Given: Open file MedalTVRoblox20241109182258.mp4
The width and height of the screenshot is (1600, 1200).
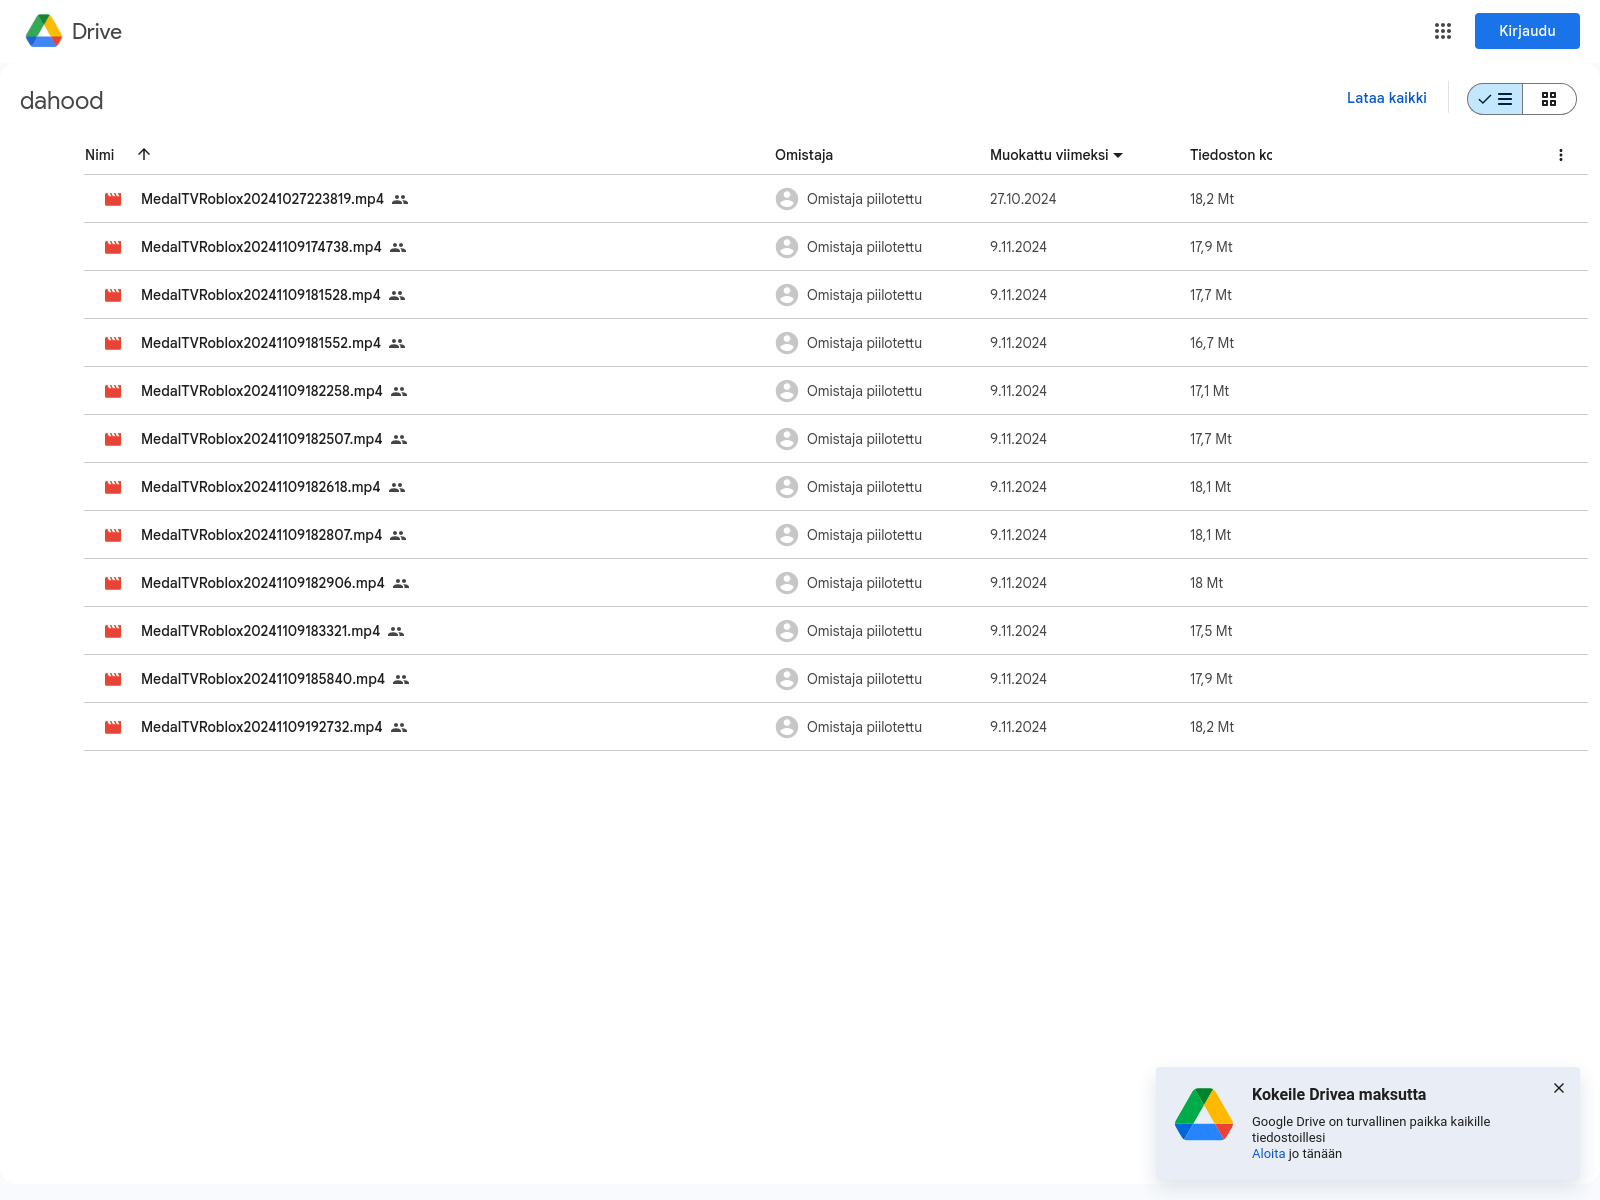Looking at the screenshot, I should coord(262,391).
